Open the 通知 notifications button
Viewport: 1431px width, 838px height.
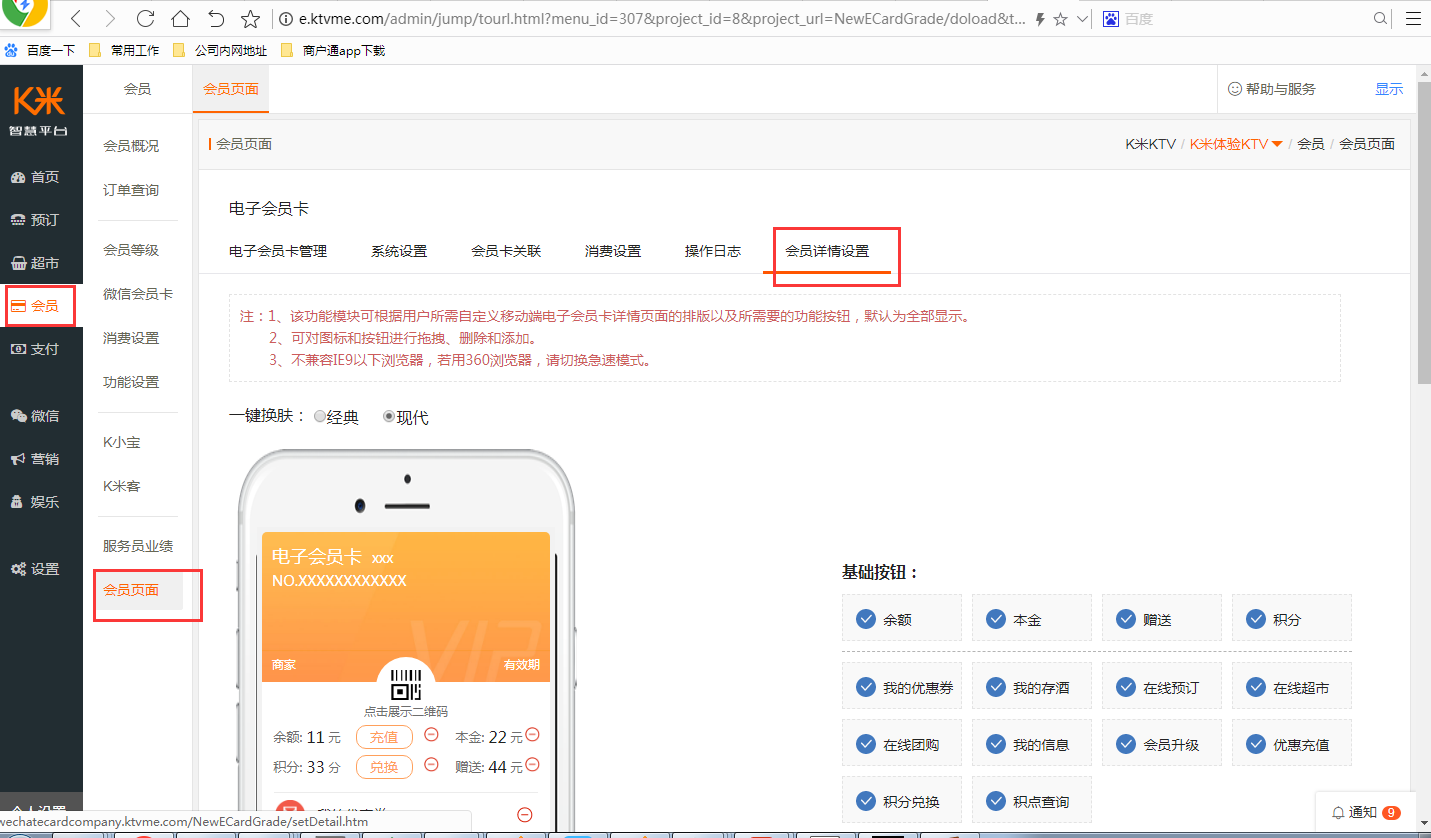(x=1365, y=812)
